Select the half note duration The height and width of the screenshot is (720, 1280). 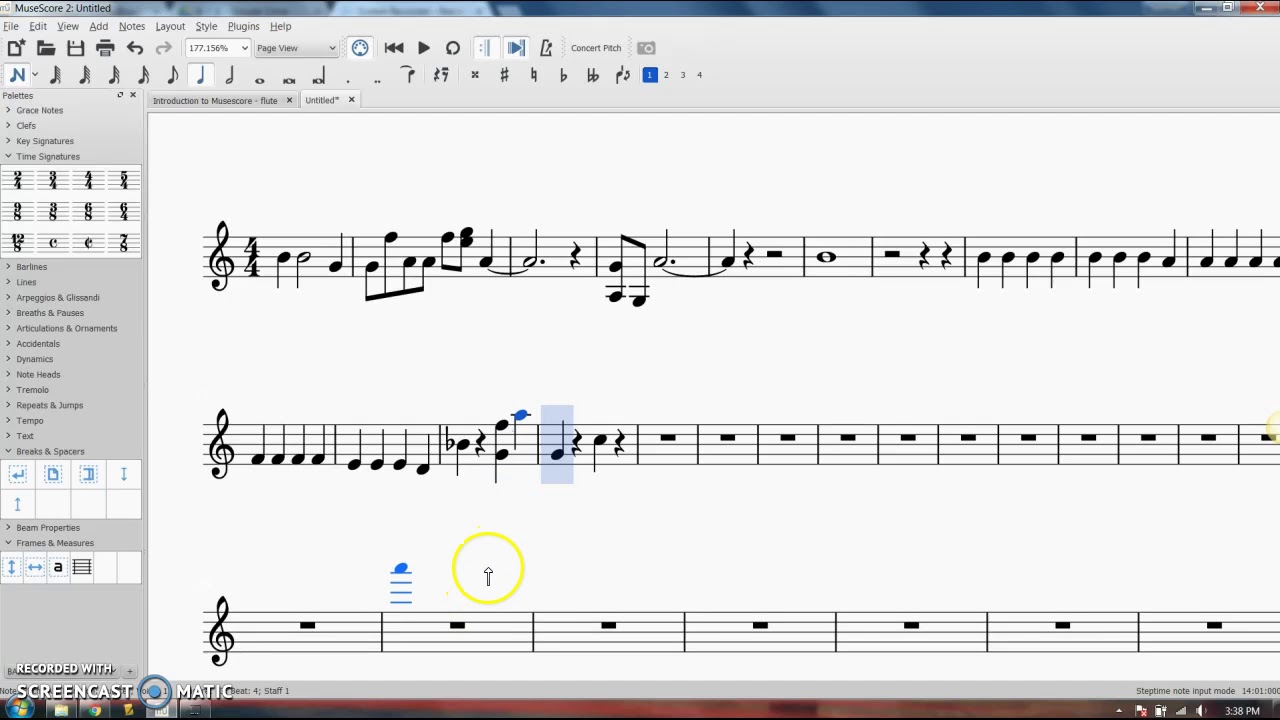230,75
